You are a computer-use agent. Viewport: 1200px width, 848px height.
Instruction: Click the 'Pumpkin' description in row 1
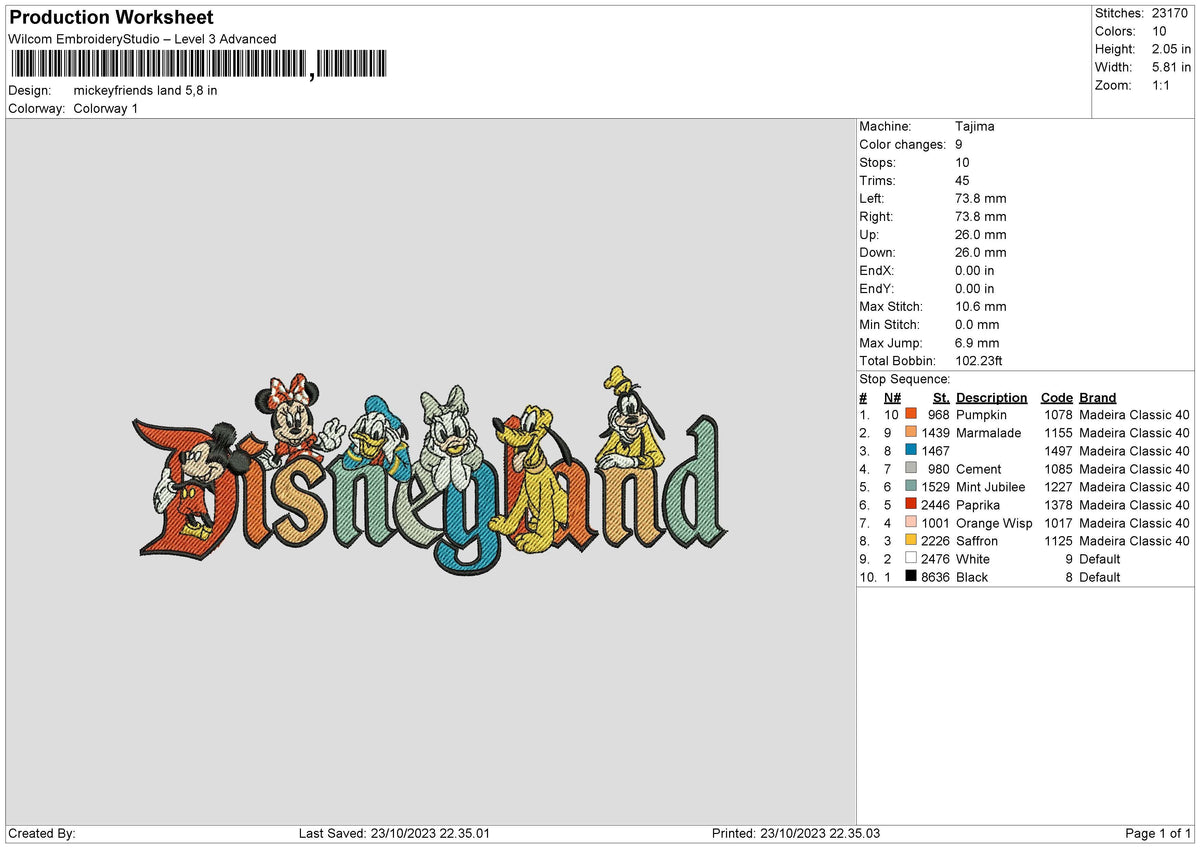point(981,414)
